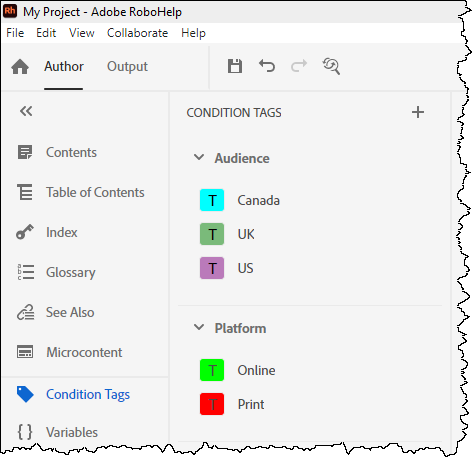Image resolution: width=474 pixels, height=458 pixels.
Task: Add a new condition tag with plus
Action: pos(418,112)
